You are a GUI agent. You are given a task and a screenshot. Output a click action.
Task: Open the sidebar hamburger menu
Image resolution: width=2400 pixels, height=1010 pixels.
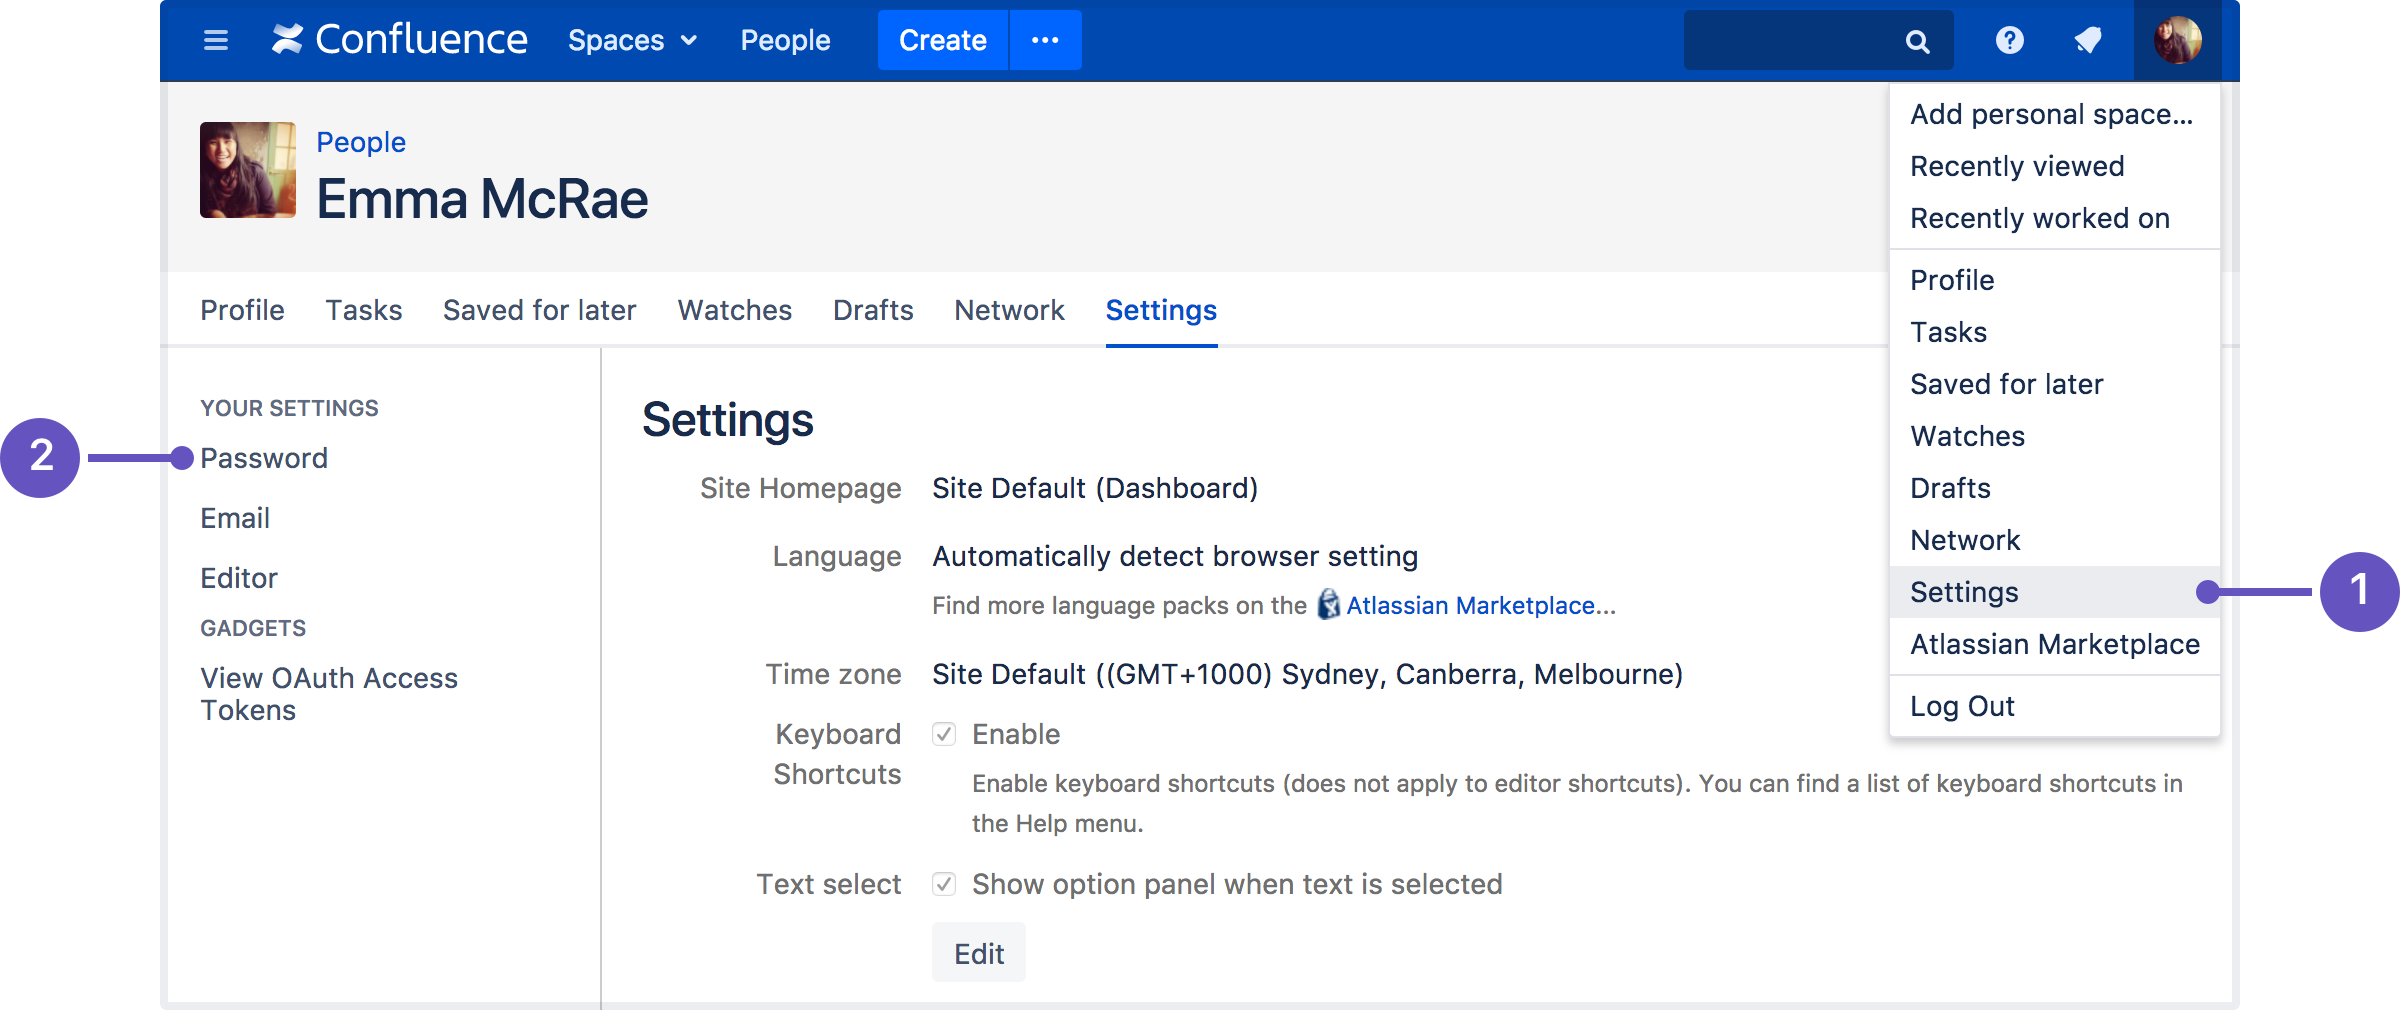(x=215, y=40)
